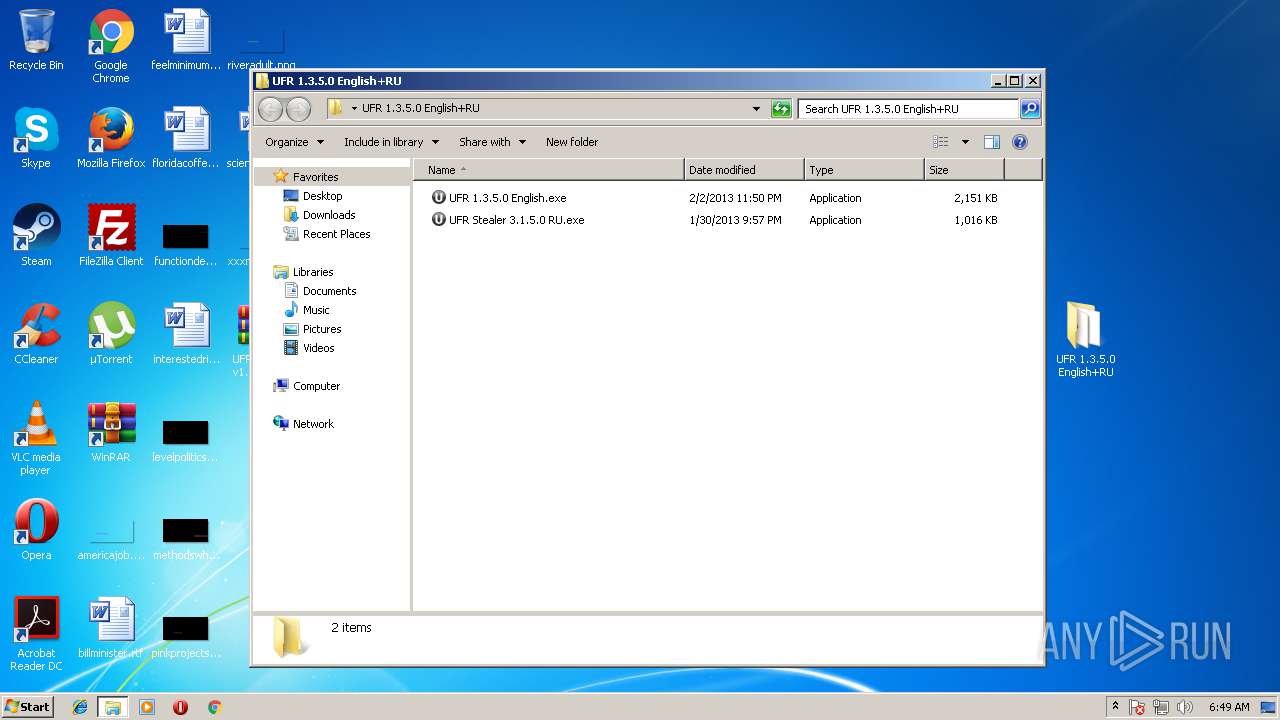
Task: Open Share with dropdown
Action: (x=492, y=142)
